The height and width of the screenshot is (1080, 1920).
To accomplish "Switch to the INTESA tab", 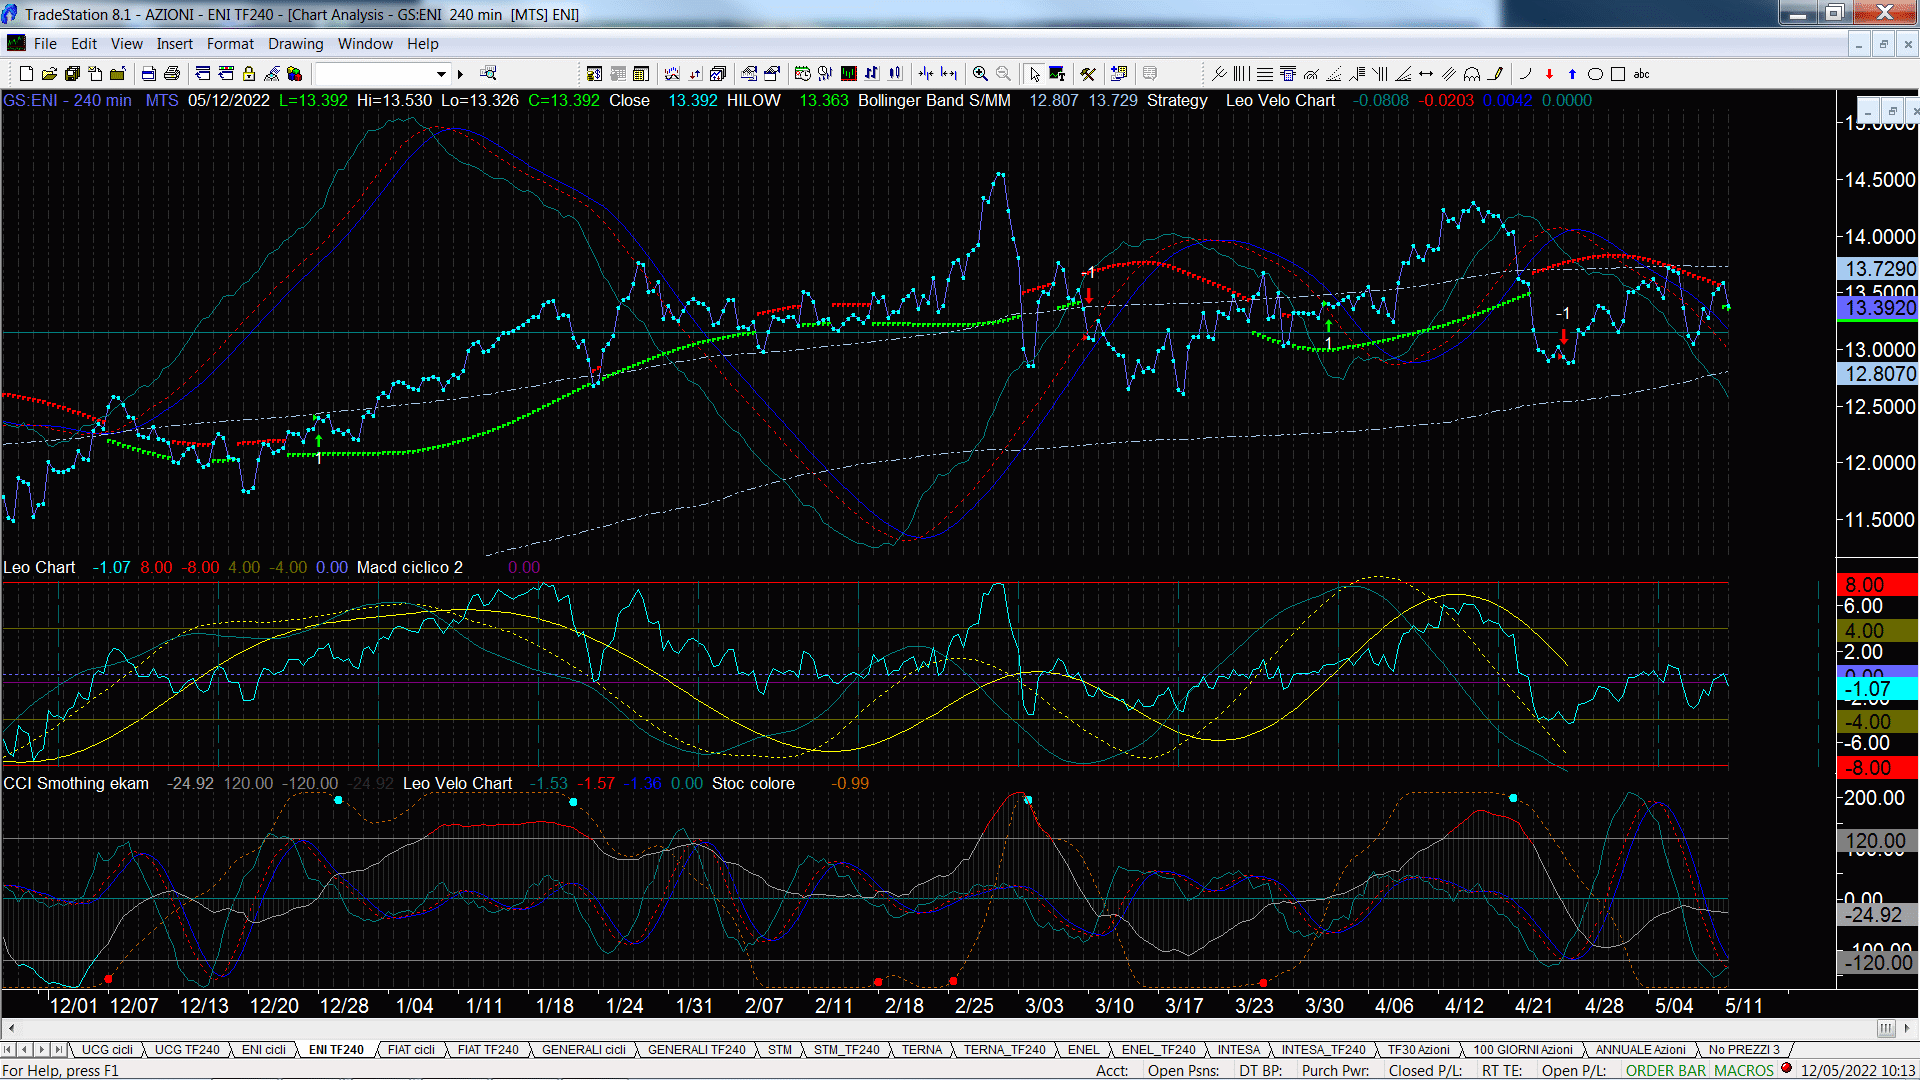I will [x=1238, y=1049].
